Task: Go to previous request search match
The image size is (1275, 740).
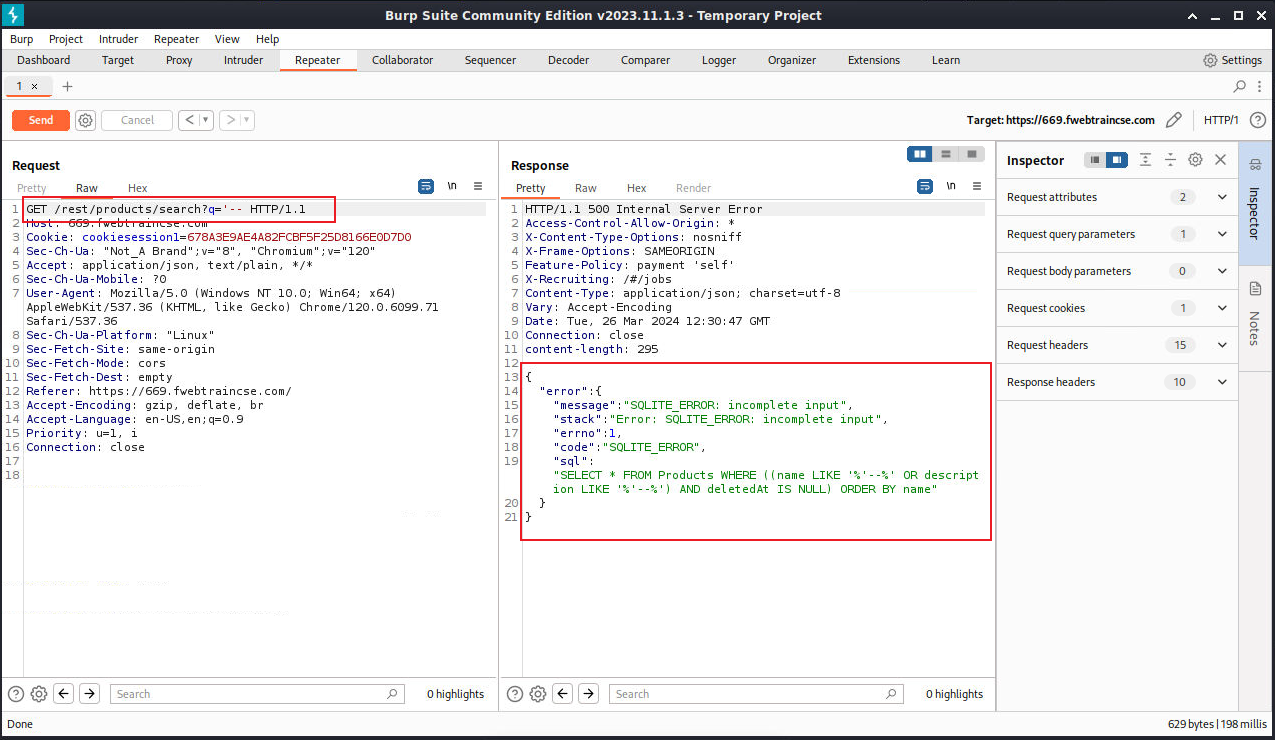Action: coord(64,694)
